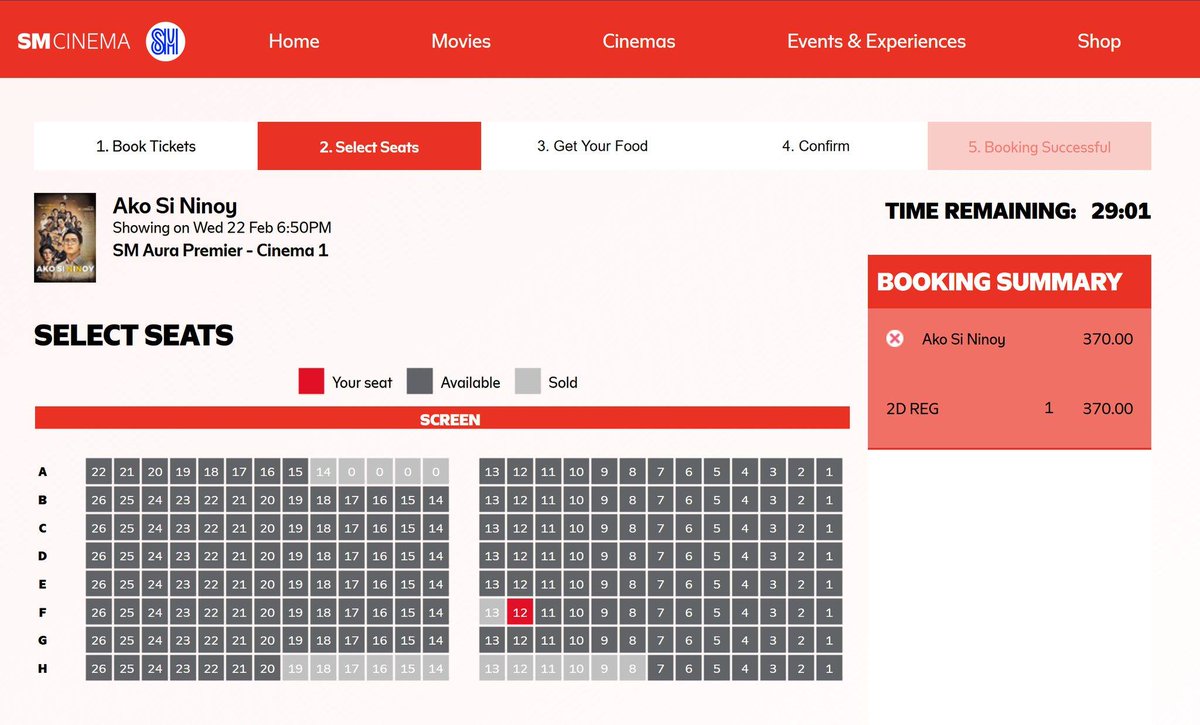Pick seat B14 in the left block
The height and width of the screenshot is (725, 1200).
click(436, 500)
